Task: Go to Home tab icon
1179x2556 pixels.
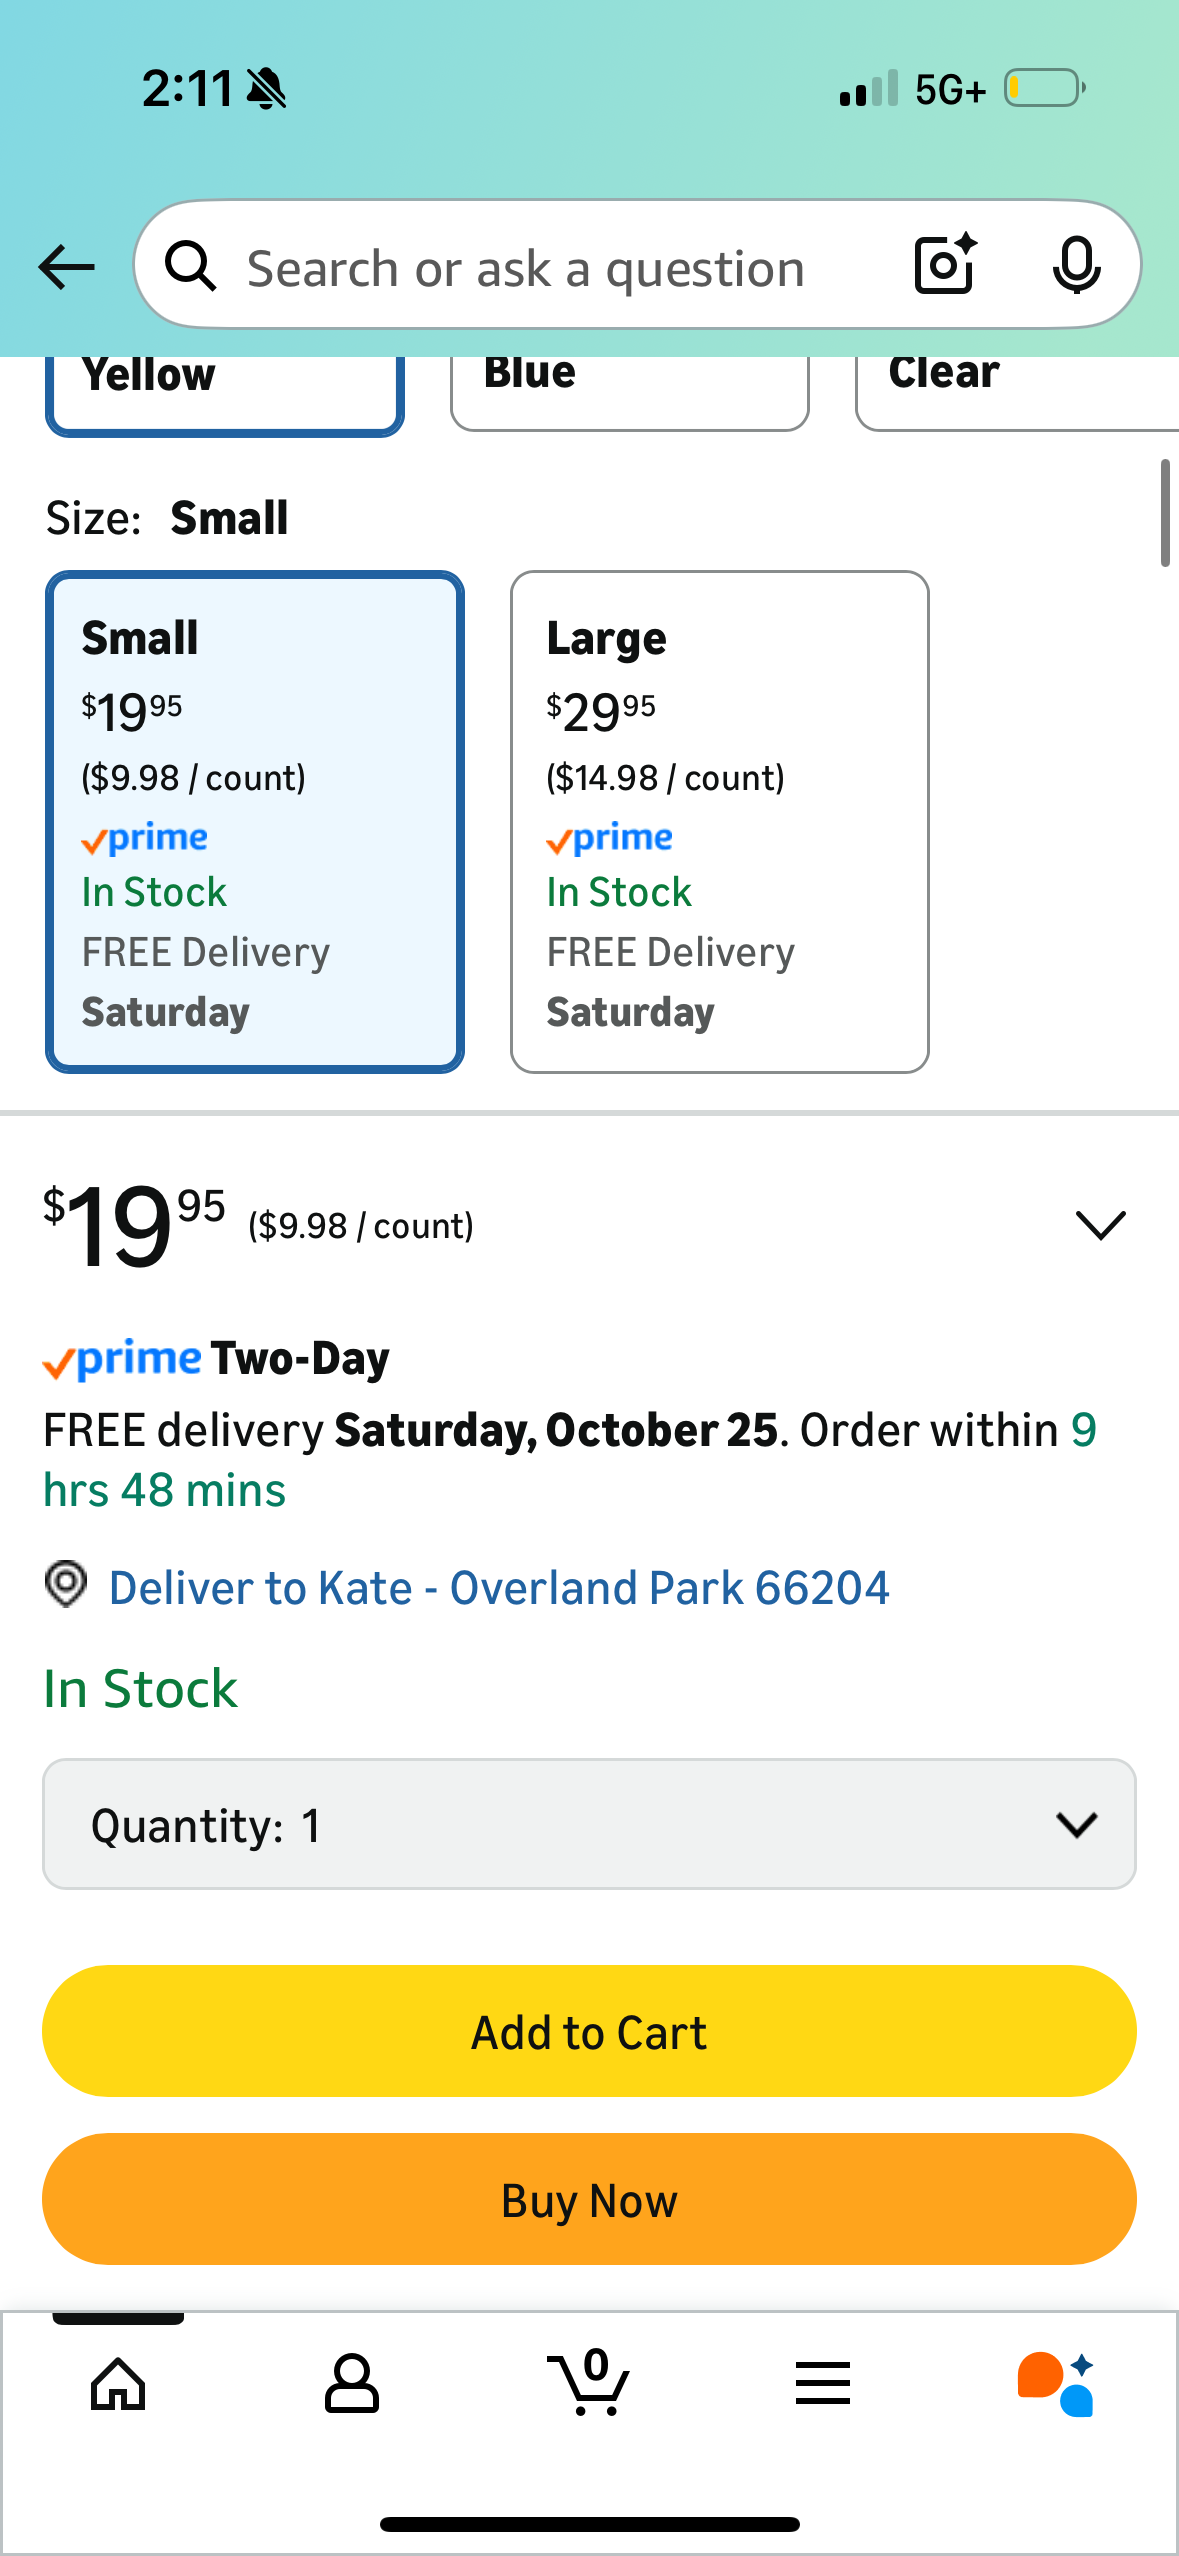Action: click(118, 2384)
